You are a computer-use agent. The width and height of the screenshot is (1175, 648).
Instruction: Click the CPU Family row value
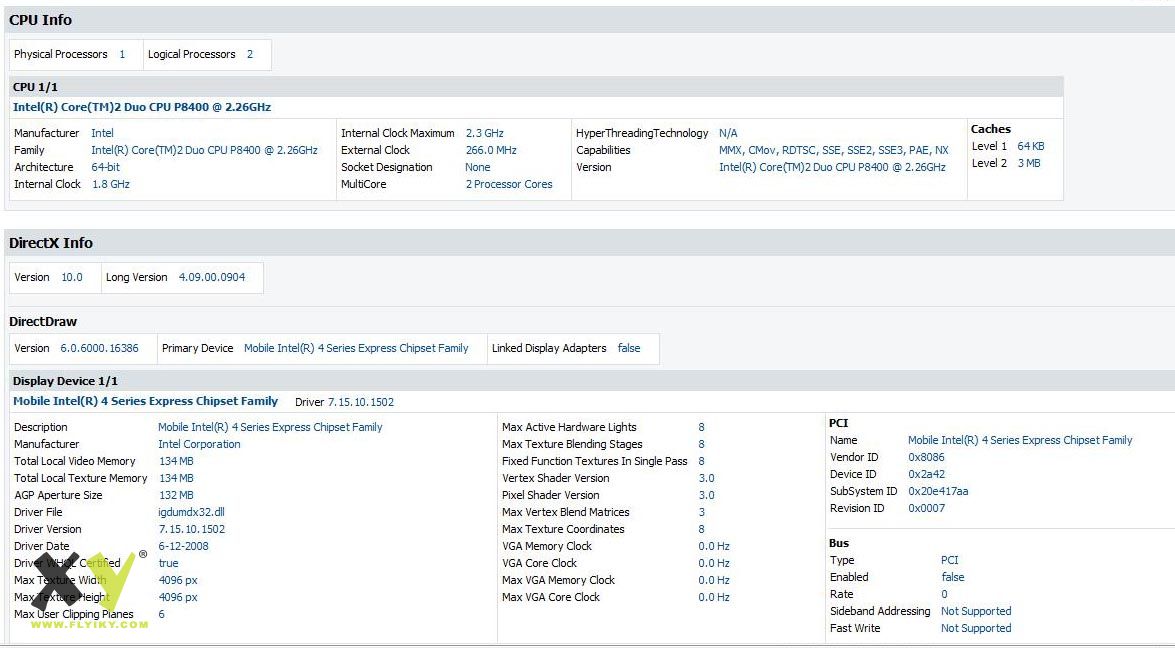point(204,151)
